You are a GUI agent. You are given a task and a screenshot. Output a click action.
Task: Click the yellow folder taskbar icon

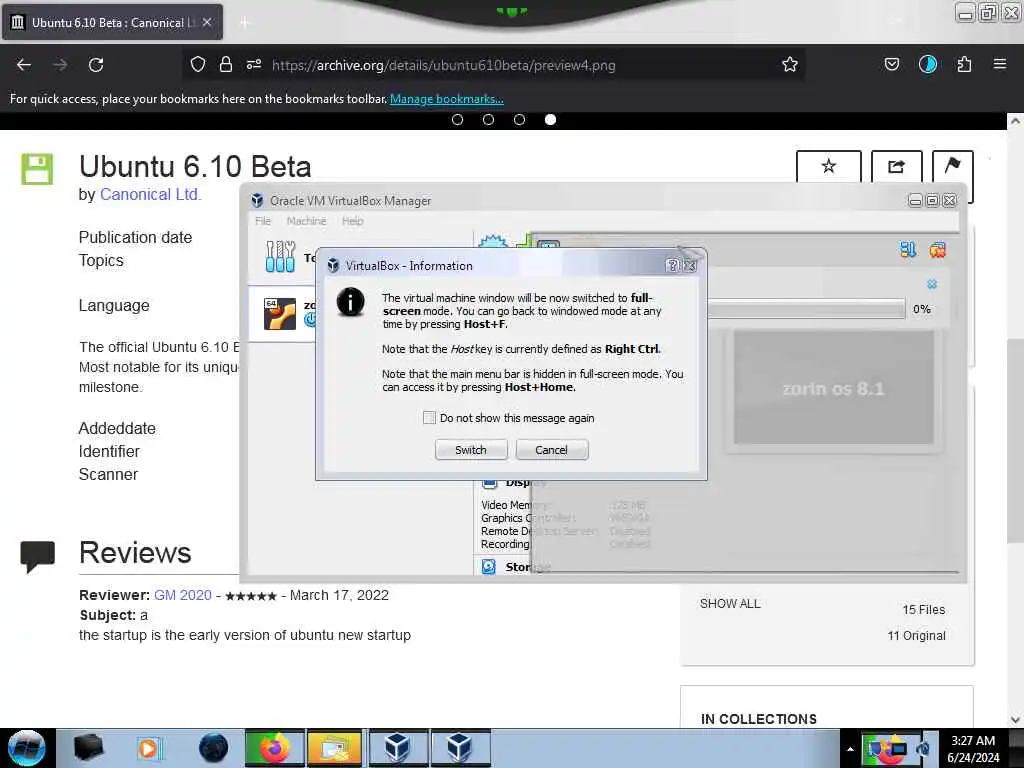[x=334, y=748]
